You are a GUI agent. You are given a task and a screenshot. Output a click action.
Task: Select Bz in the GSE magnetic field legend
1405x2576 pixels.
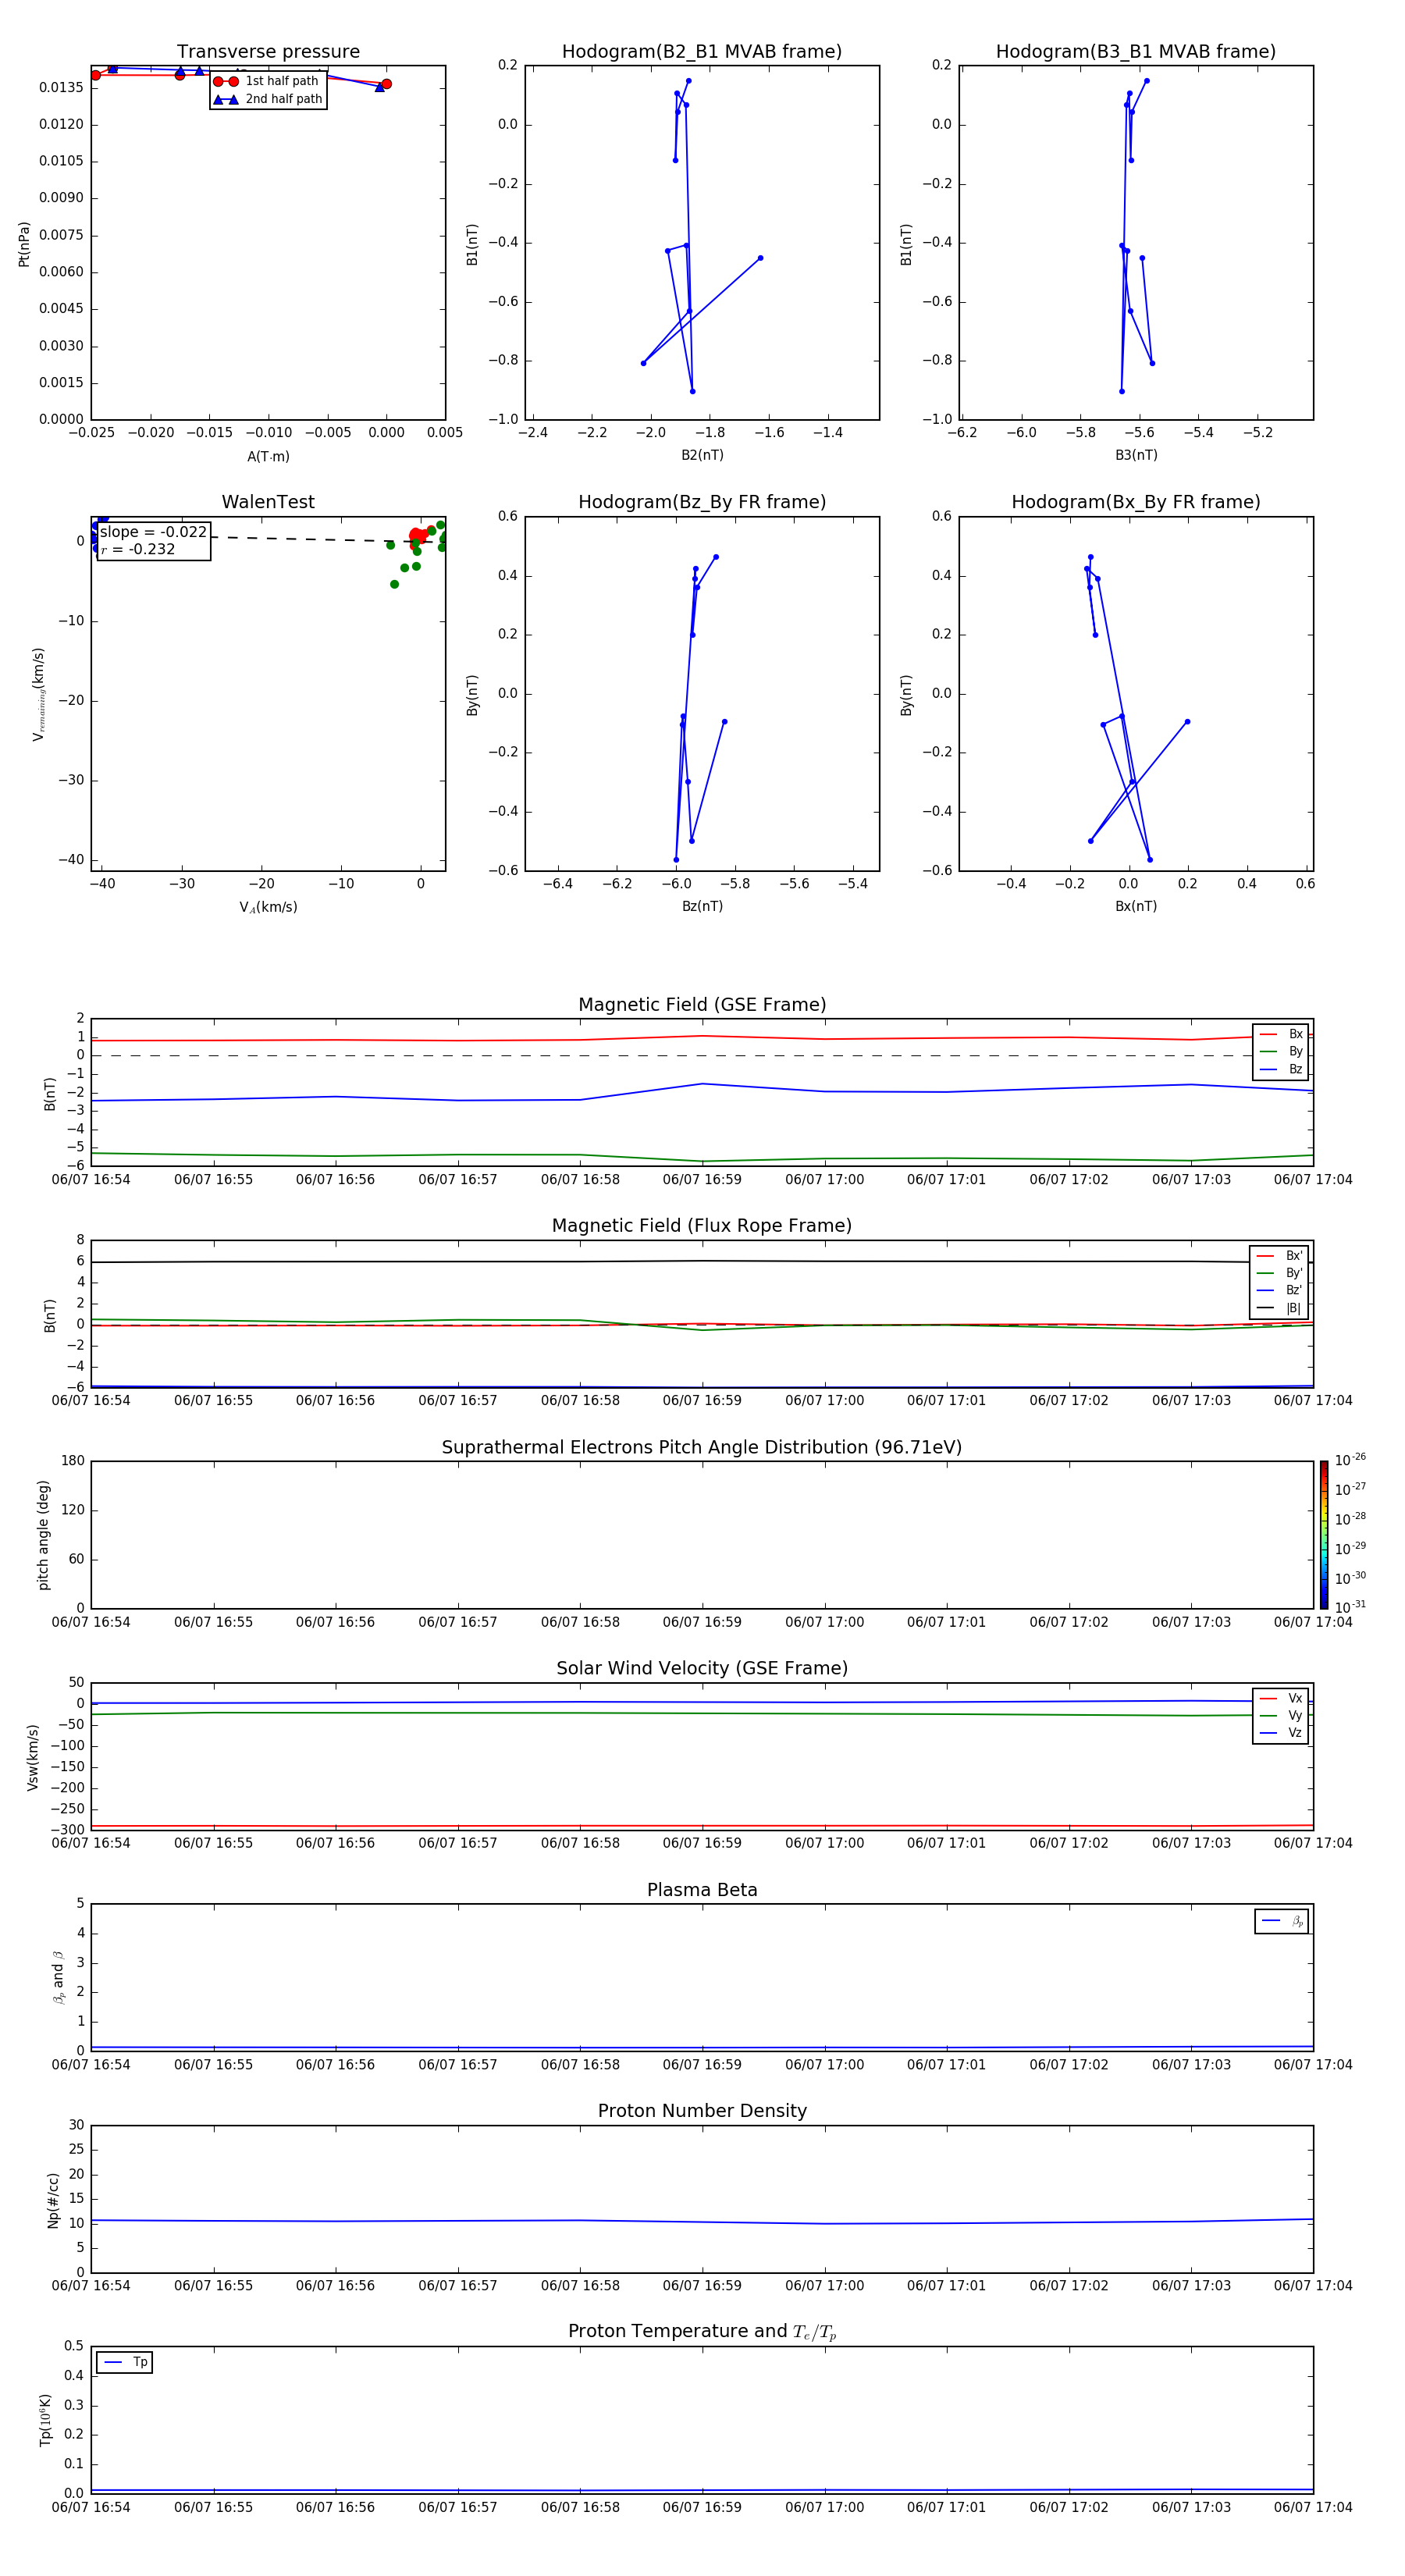[1281, 1069]
